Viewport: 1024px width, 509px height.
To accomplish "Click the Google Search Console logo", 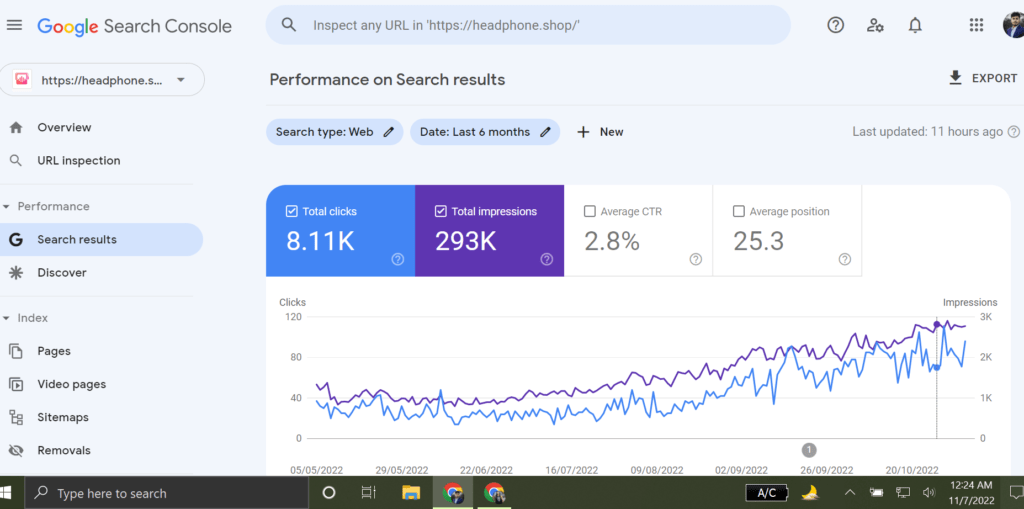I will click(x=135, y=26).
